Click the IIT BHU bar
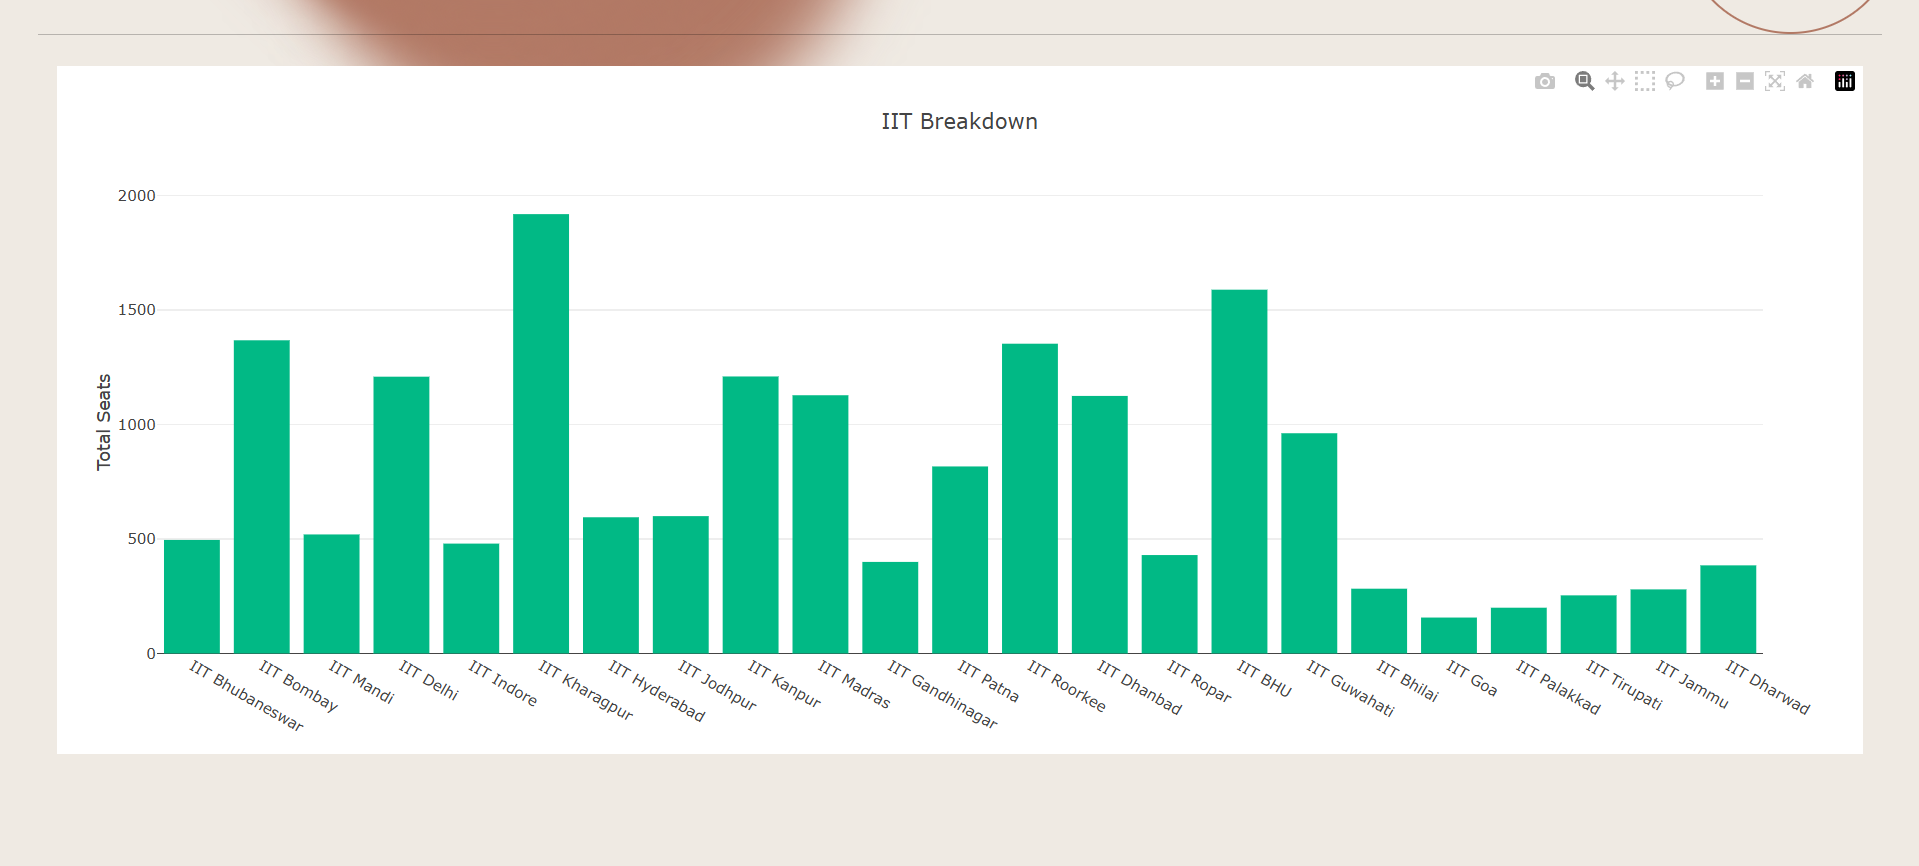This screenshot has width=1919, height=866. tap(1239, 471)
